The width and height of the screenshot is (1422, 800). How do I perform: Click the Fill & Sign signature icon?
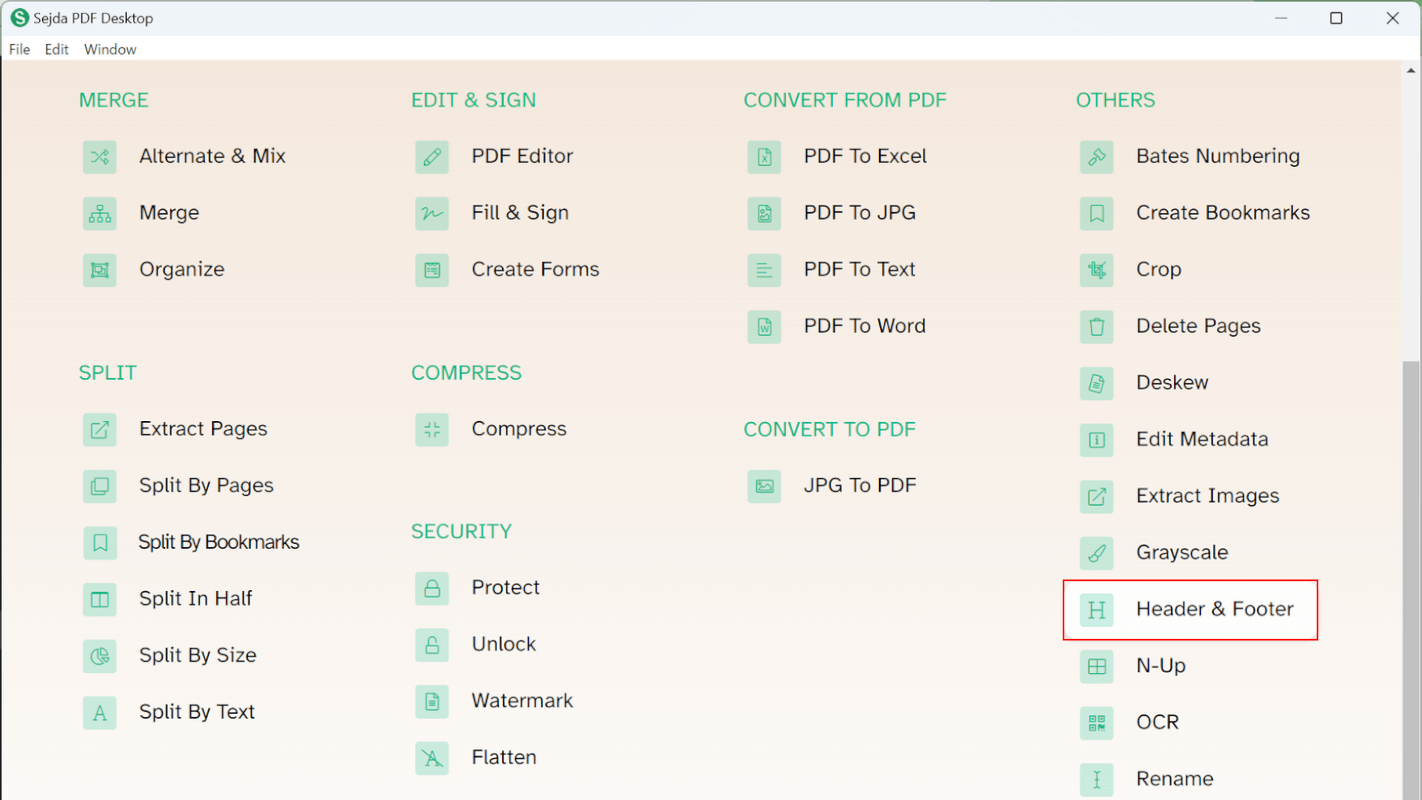(x=432, y=213)
